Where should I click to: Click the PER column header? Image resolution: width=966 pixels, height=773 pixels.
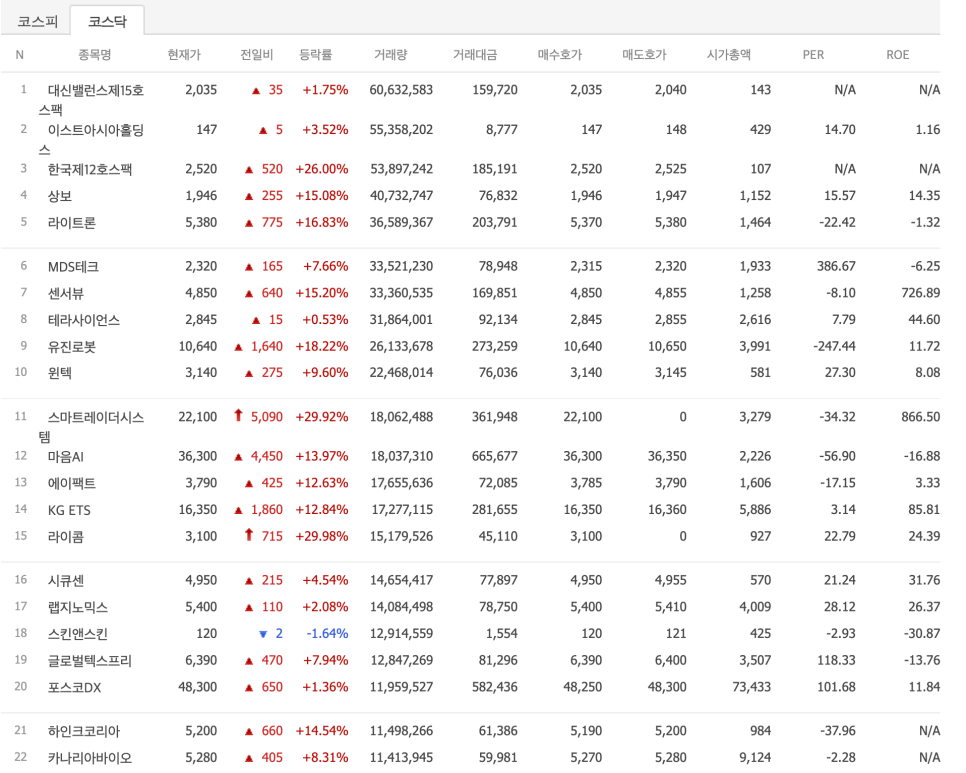813,55
